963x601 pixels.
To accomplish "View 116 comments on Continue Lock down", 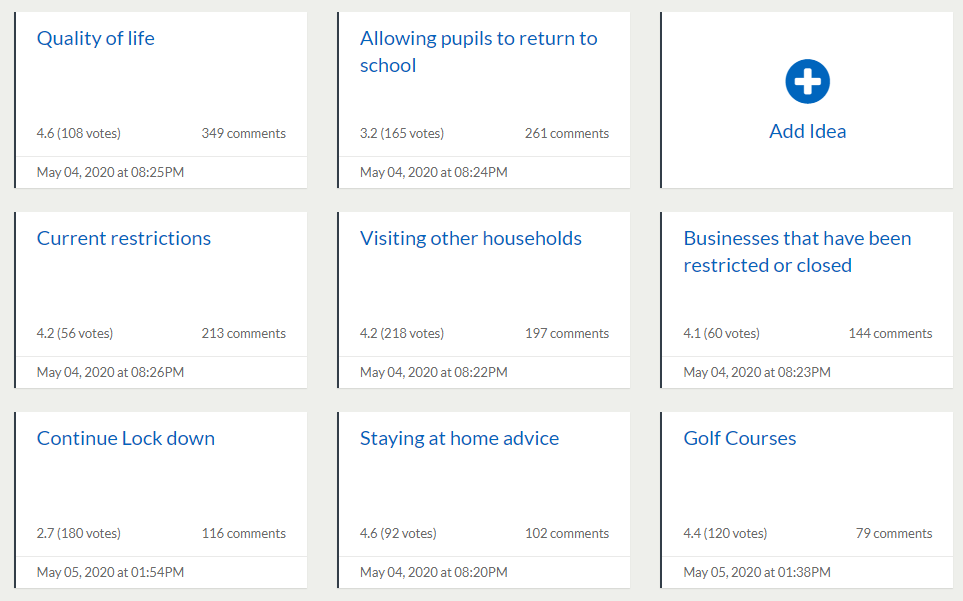I will click(x=243, y=534).
